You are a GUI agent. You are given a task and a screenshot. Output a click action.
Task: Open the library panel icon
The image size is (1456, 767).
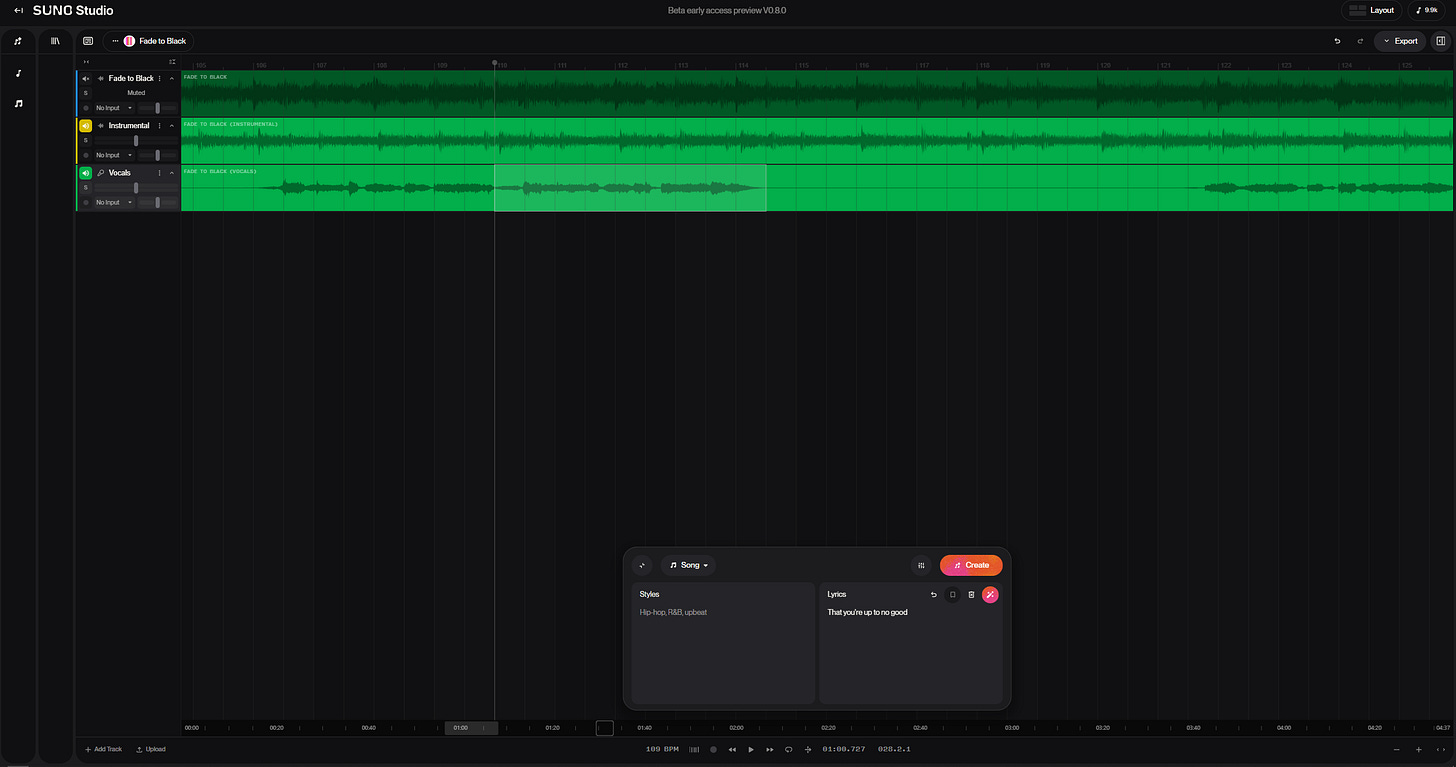coord(56,41)
